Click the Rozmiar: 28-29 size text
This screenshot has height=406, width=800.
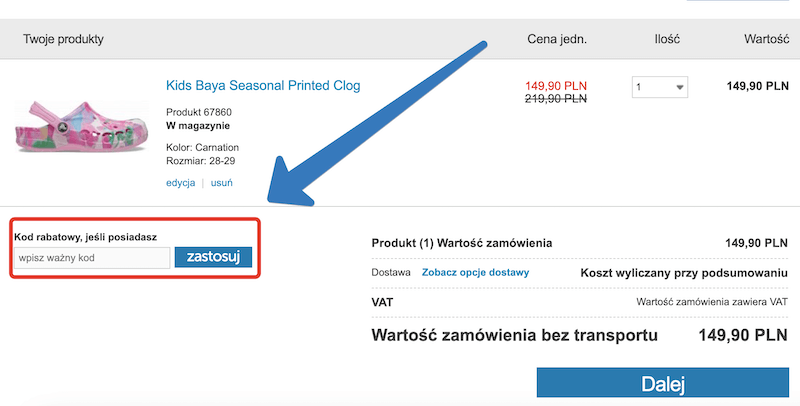[202, 161]
